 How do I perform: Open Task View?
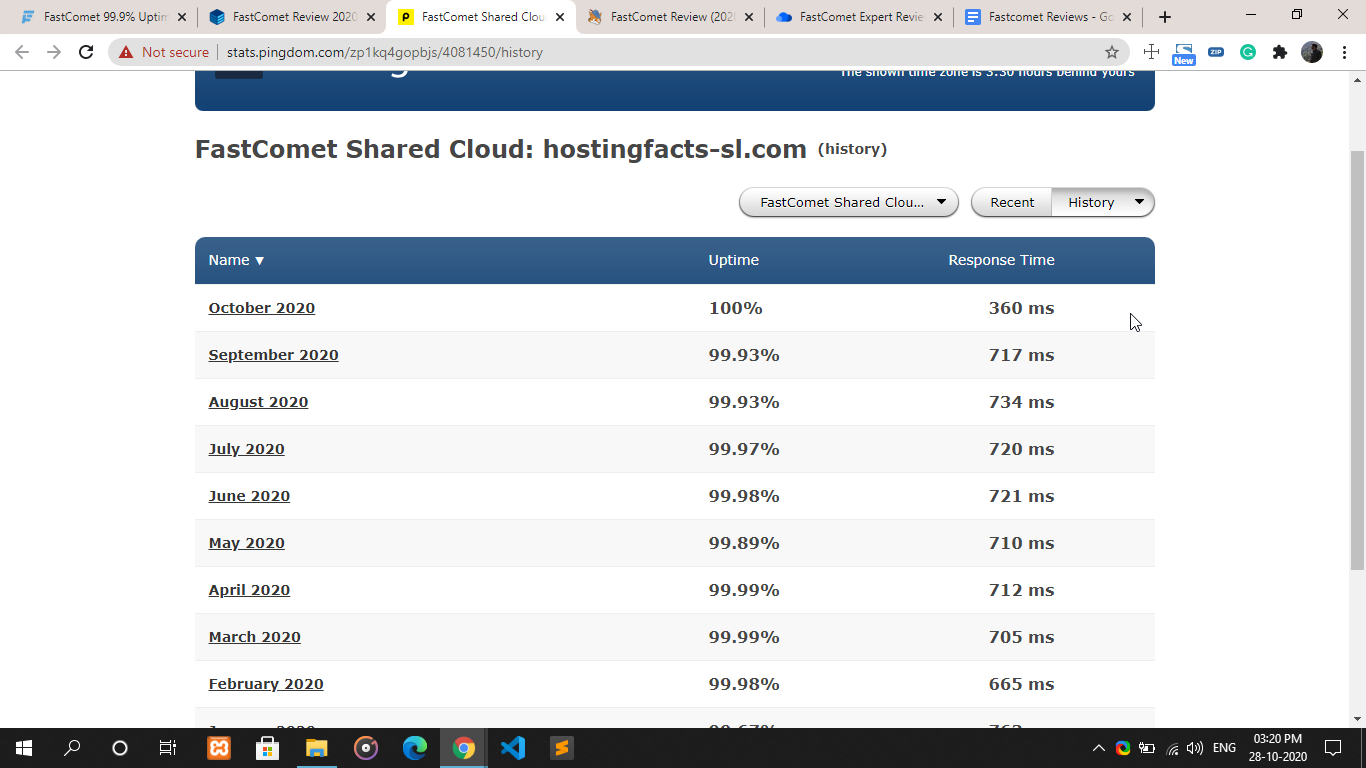tap(168, 748)
